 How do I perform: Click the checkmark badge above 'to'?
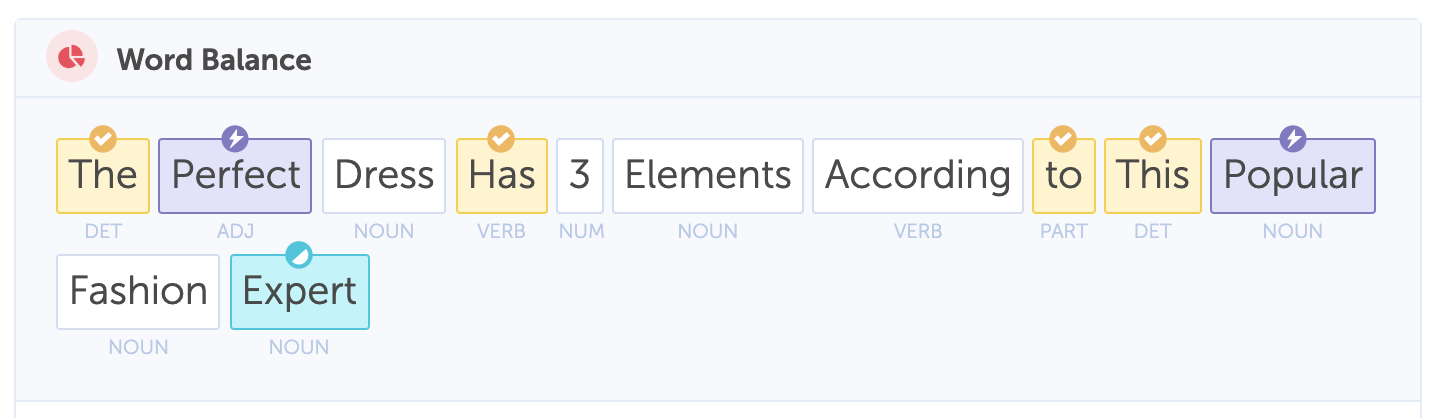click(1063, 138)
